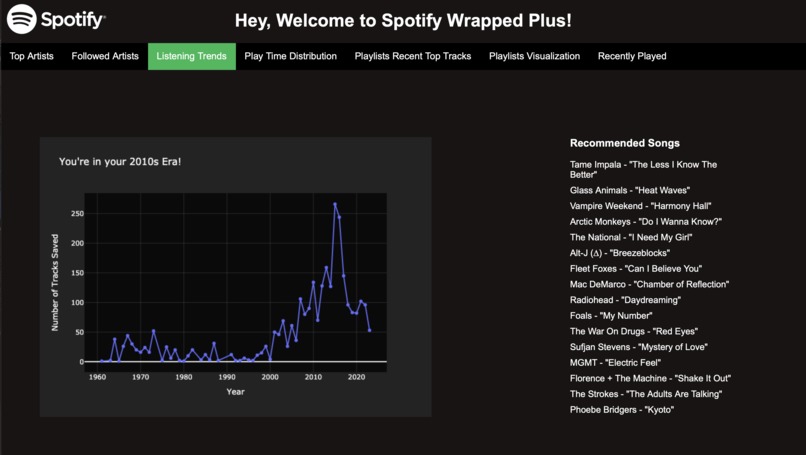This screenshot has width=806, height=455.
Task: Click the 2000 tick label on x-axis
Action: point(270,377)
